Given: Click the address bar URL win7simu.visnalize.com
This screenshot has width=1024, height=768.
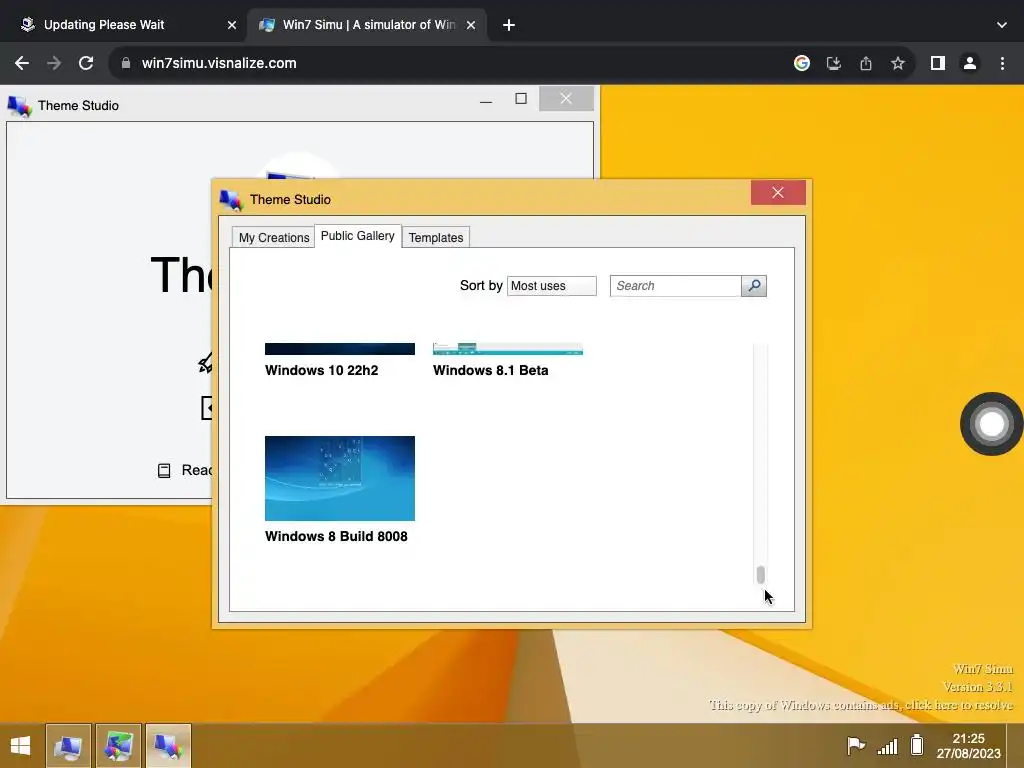Looking at the screenshot, I should (219, 63).
